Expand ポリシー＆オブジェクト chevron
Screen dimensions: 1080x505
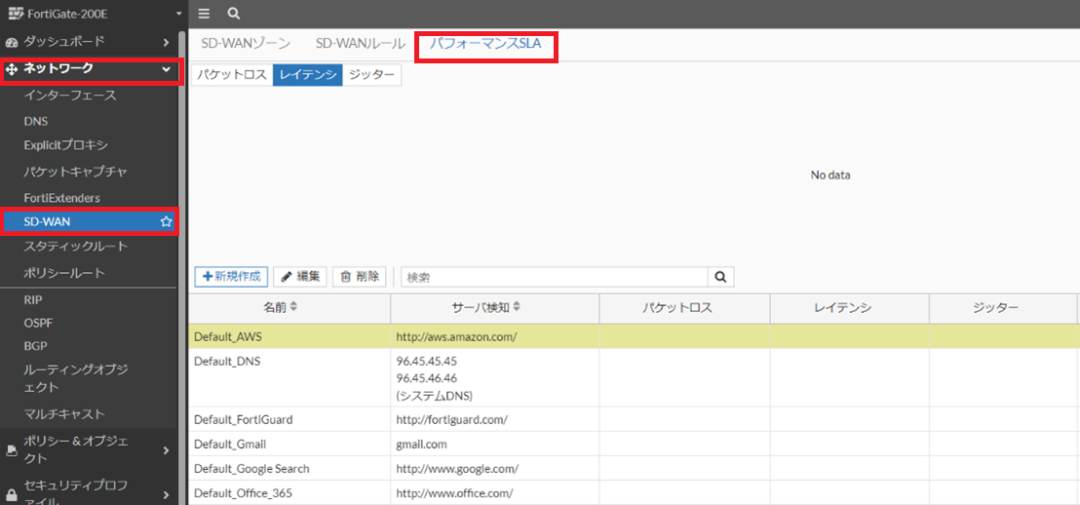click(166, 450)
